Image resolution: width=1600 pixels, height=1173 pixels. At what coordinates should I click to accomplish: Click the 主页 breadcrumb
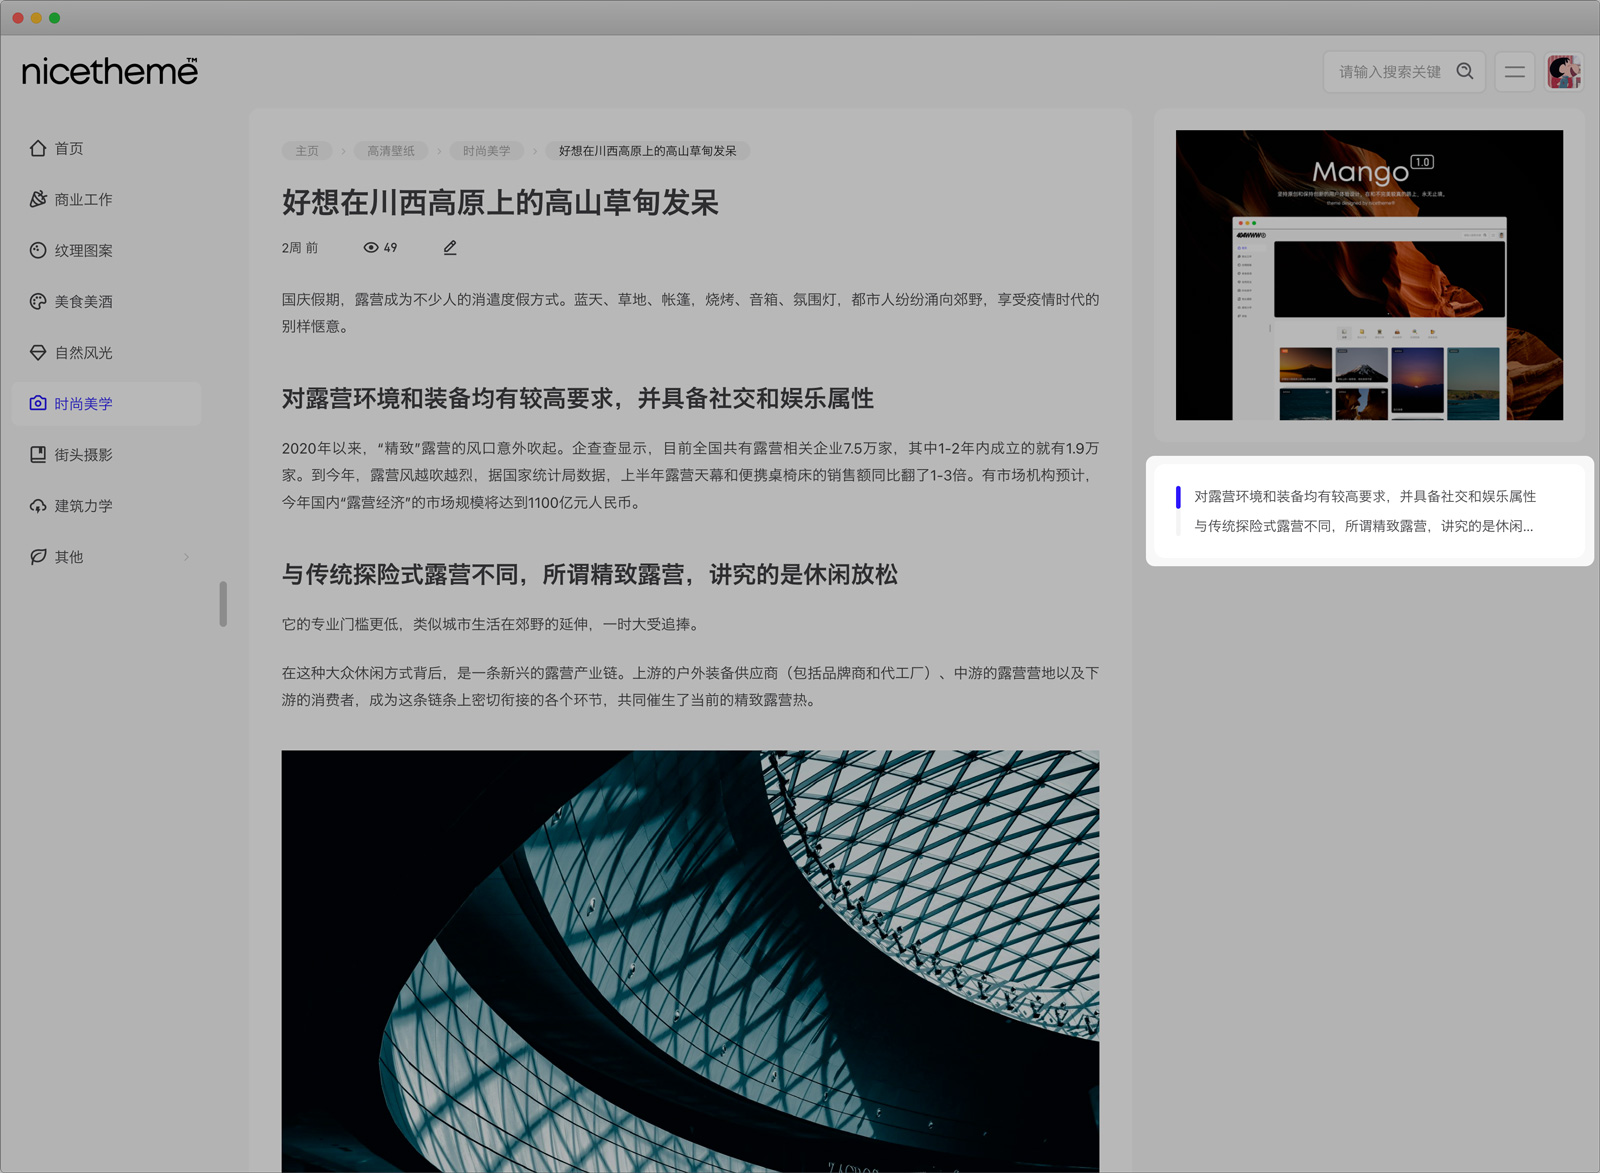click(307, 151)
